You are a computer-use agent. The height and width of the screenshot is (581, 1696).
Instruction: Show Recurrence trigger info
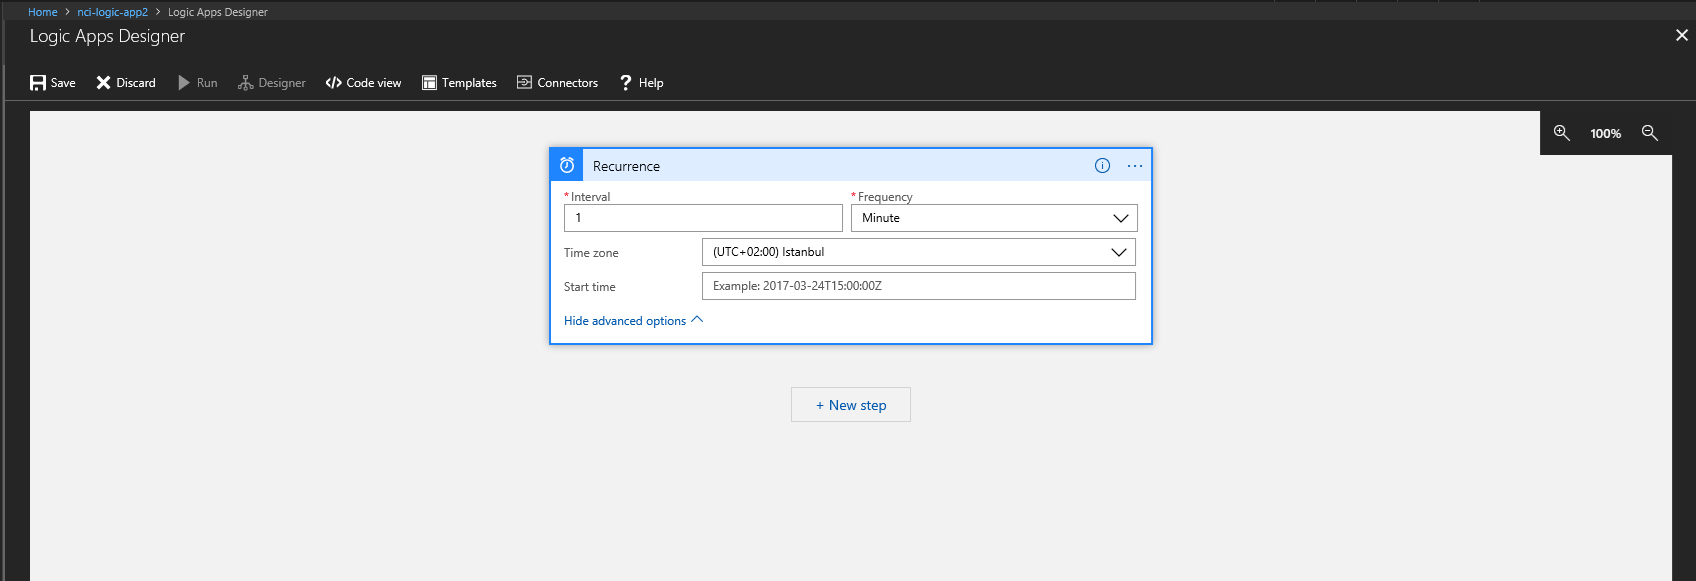1102,166
